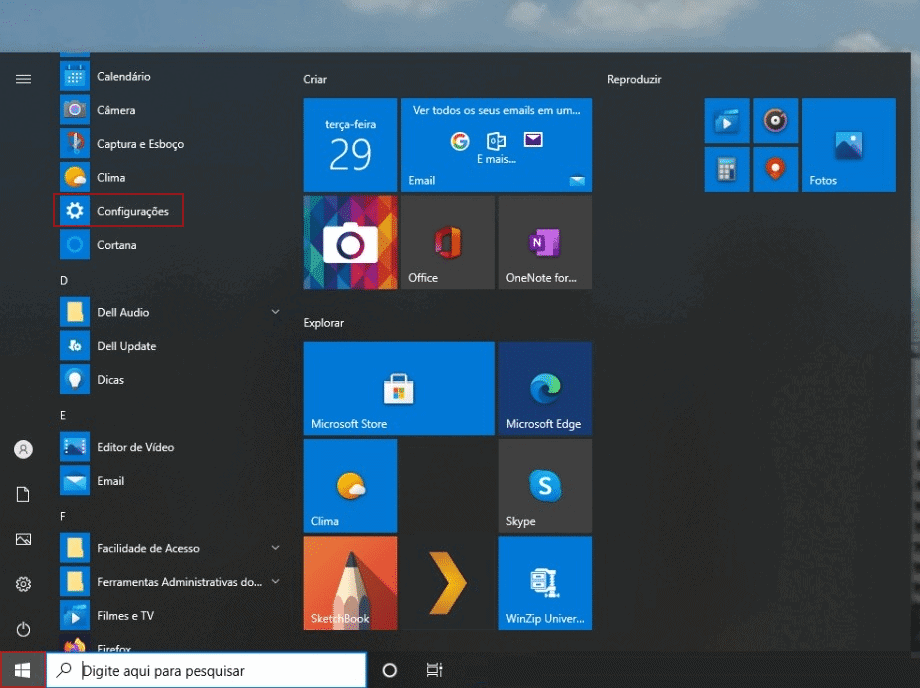Viewport: 920px width, 688px height.
Task: Open Configurações in the app list
Action: (170, 211)
